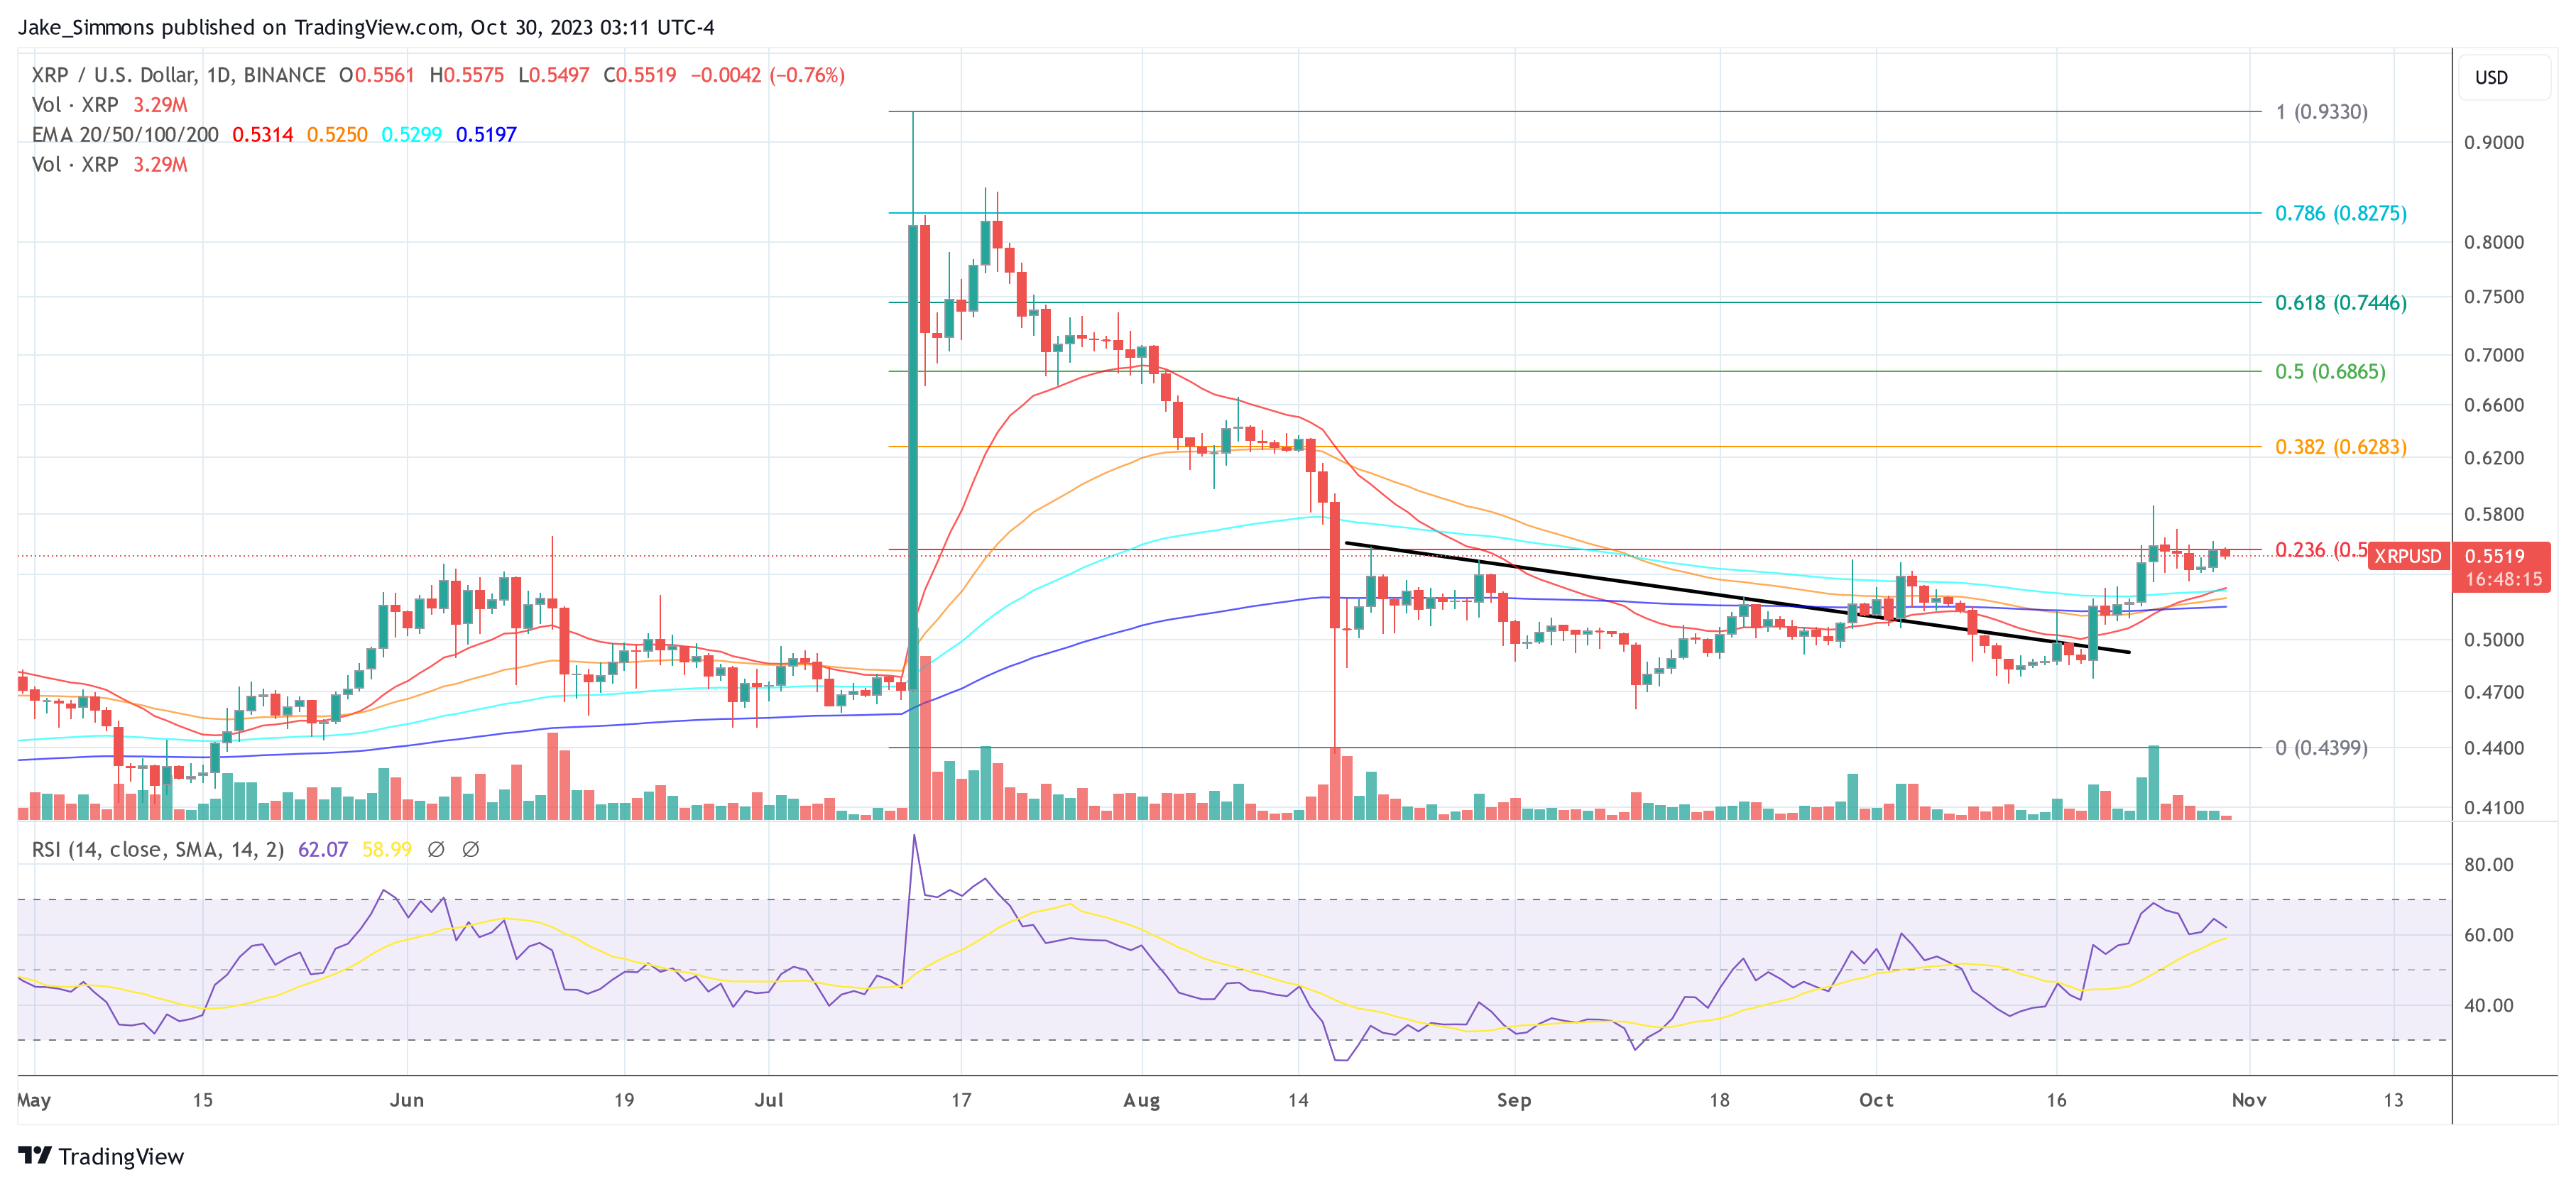Click the 0.5000 price axis label
This screenshot has height=1187, width=2576.
point(2493,639)
